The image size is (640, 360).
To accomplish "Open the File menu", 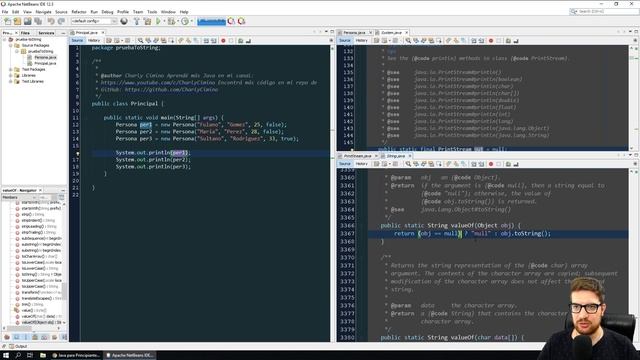I will 5,12.
